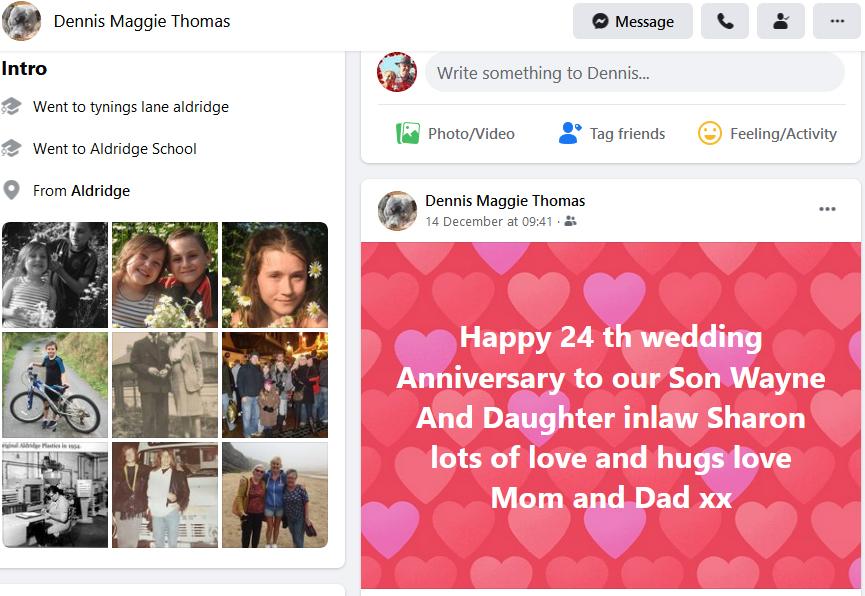The height and width of the screenshot is (596, 865).
Task: Click the Photo/Video option
Action: coord(456,133)
